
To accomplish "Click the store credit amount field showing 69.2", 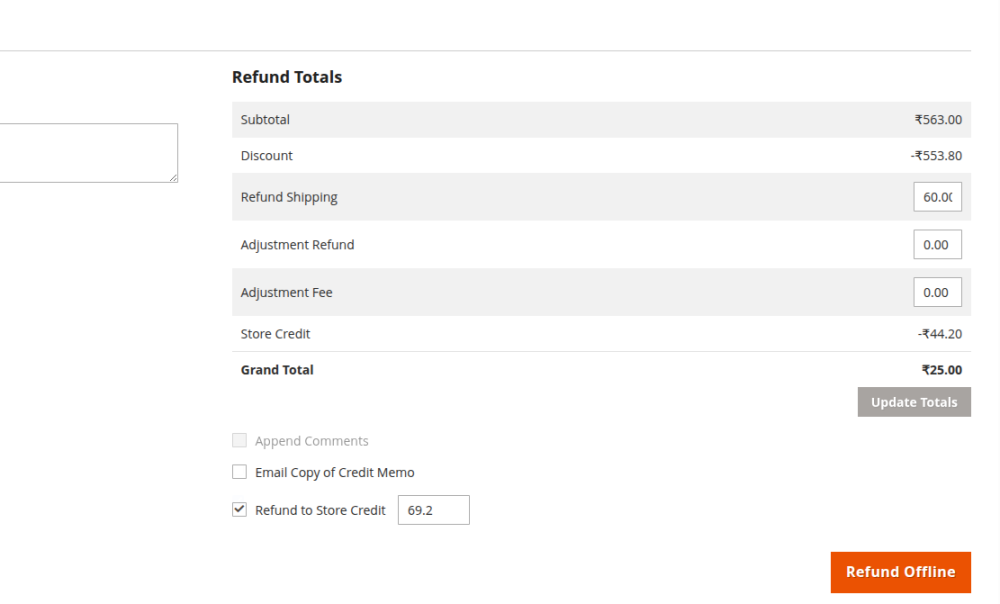I will click(x=433, y=510).
